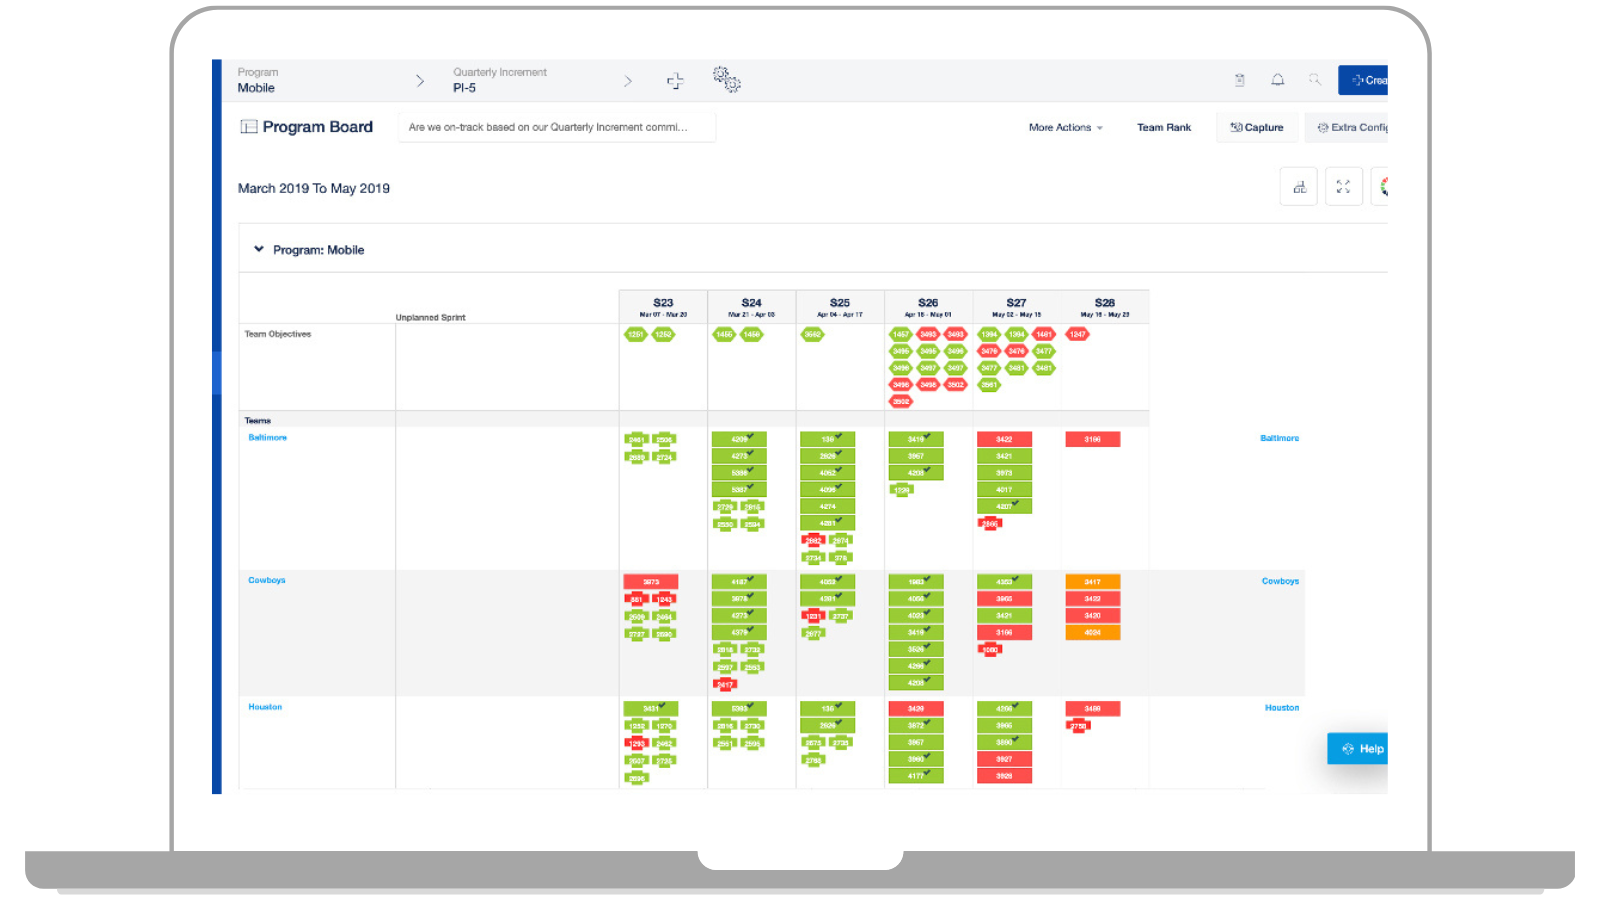Click the Program Board title icon
The width and height of the screenshot is (1600, 900).
[x=249, y=127]
